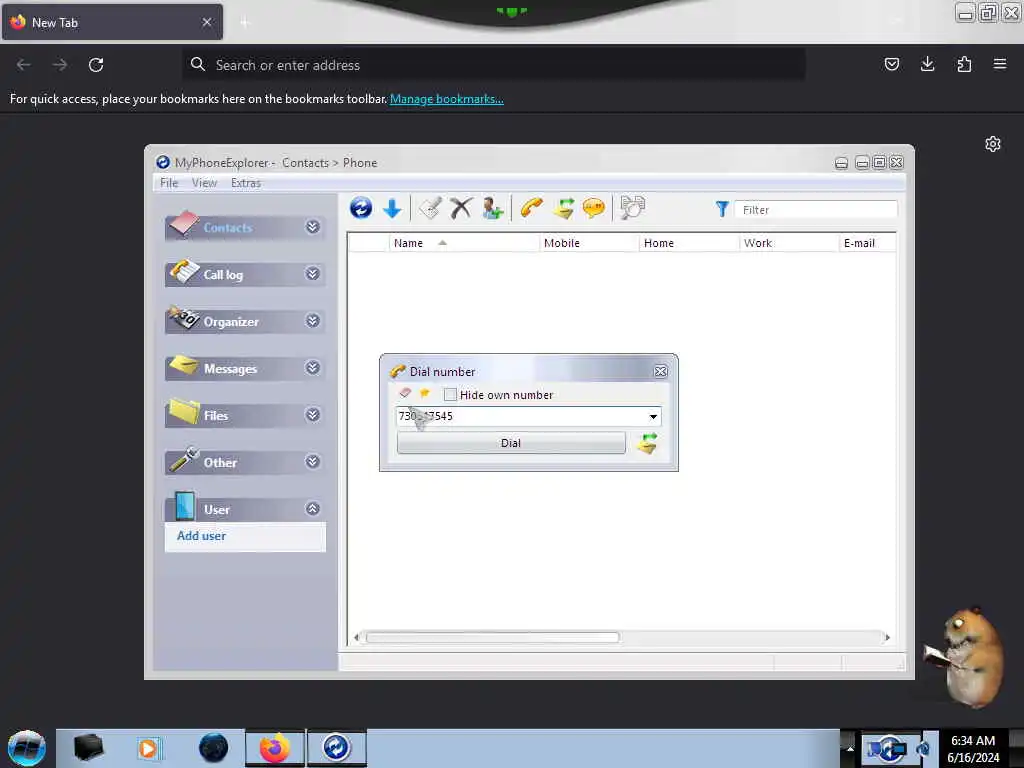This screenshot has height=768, width=1024.
Task: Click the Filter text box
Action: [x=816, y=210]
